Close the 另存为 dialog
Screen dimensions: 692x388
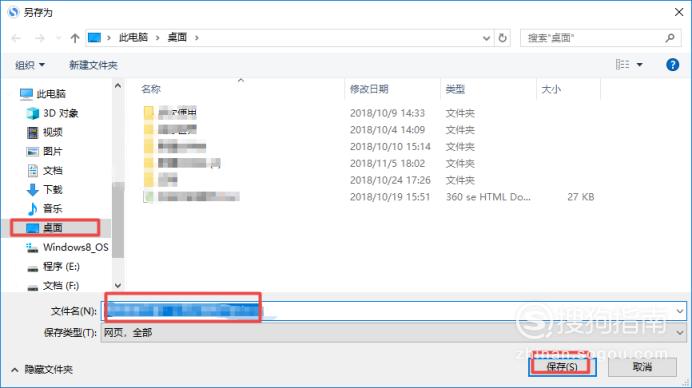click(679, 12)
